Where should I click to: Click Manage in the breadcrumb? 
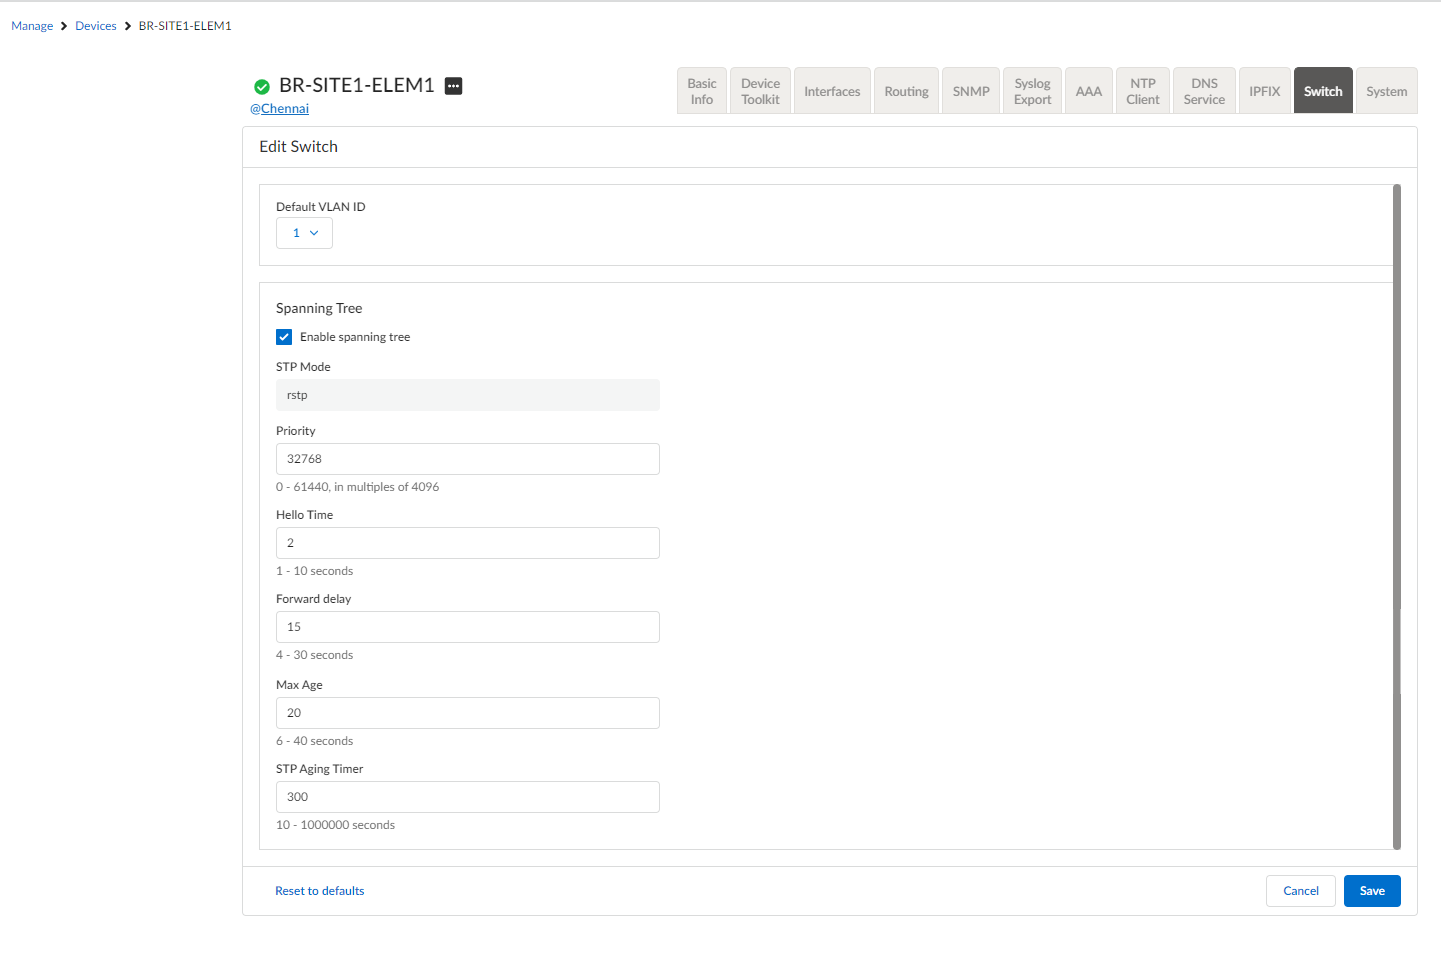click(32, 26)
